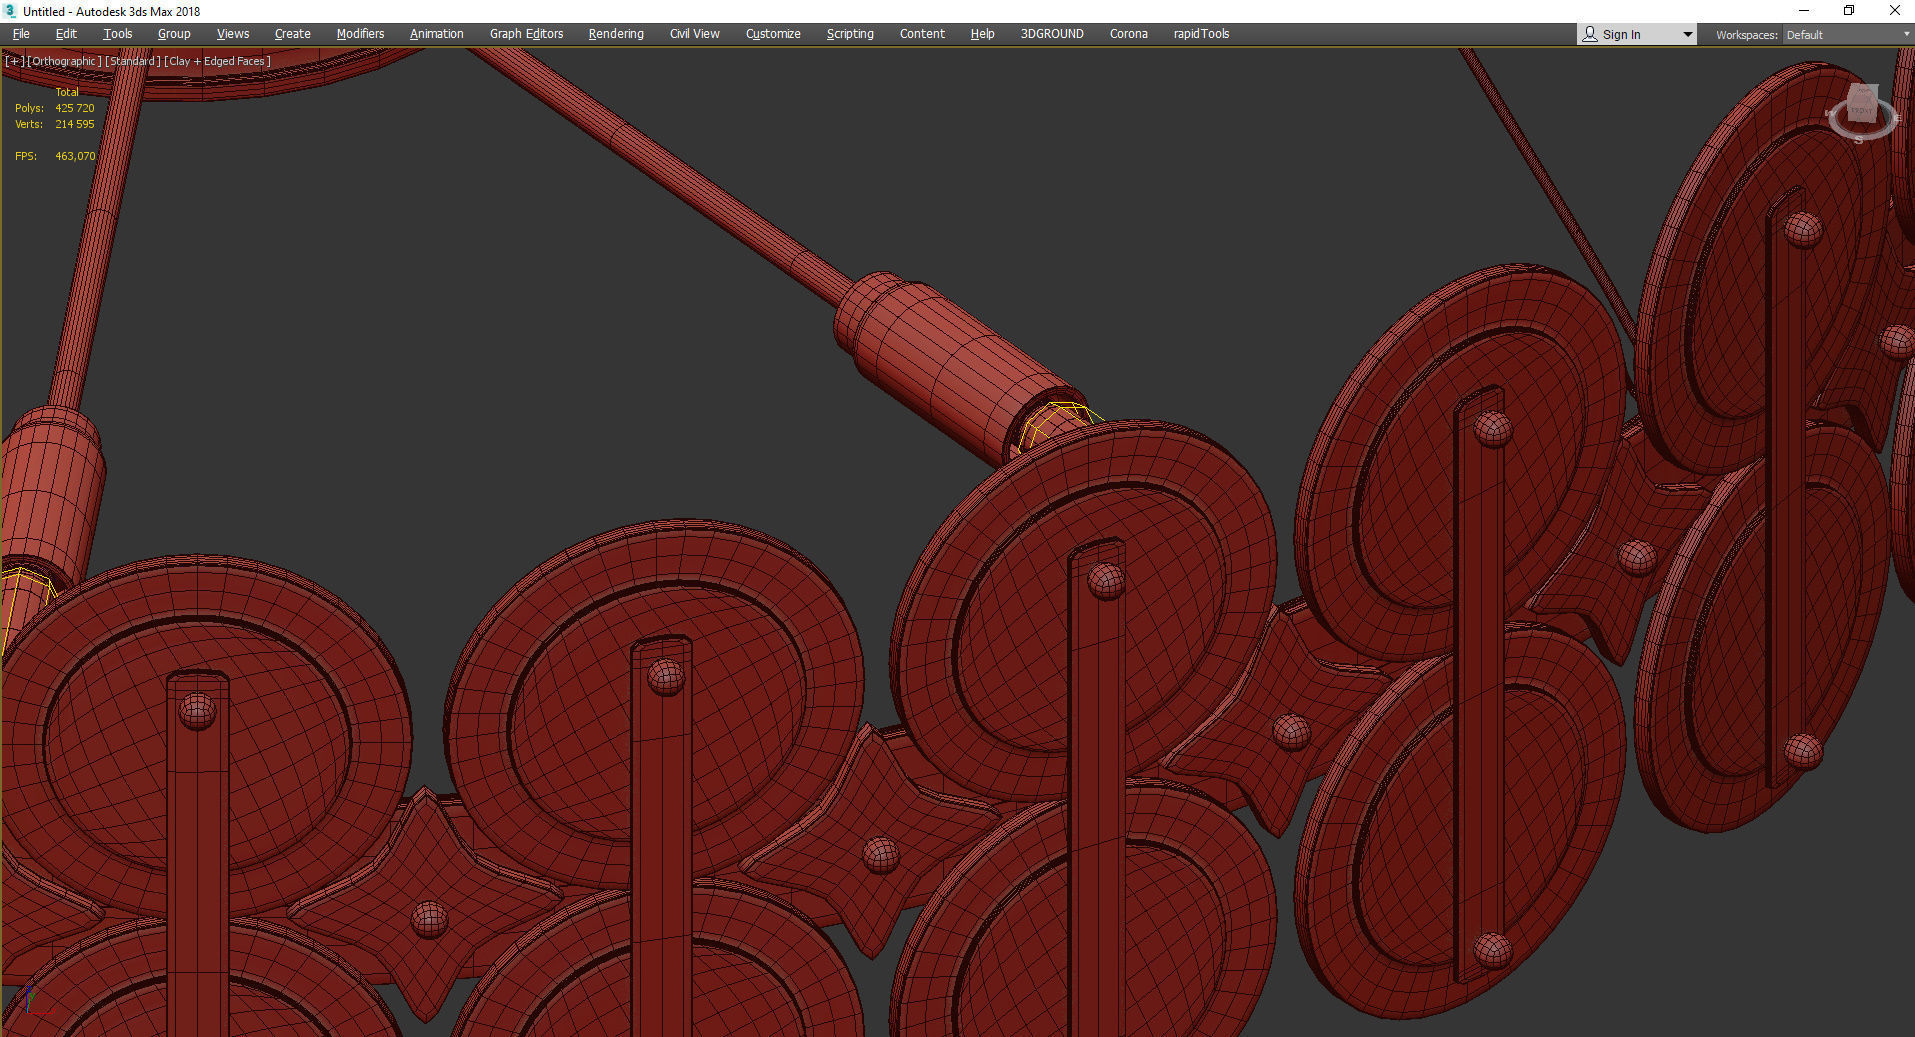Image resolution: width=1915 pixels, height=1037 pixels.
Task: Select the Polys count 425 720
Action: click(75, 108)
